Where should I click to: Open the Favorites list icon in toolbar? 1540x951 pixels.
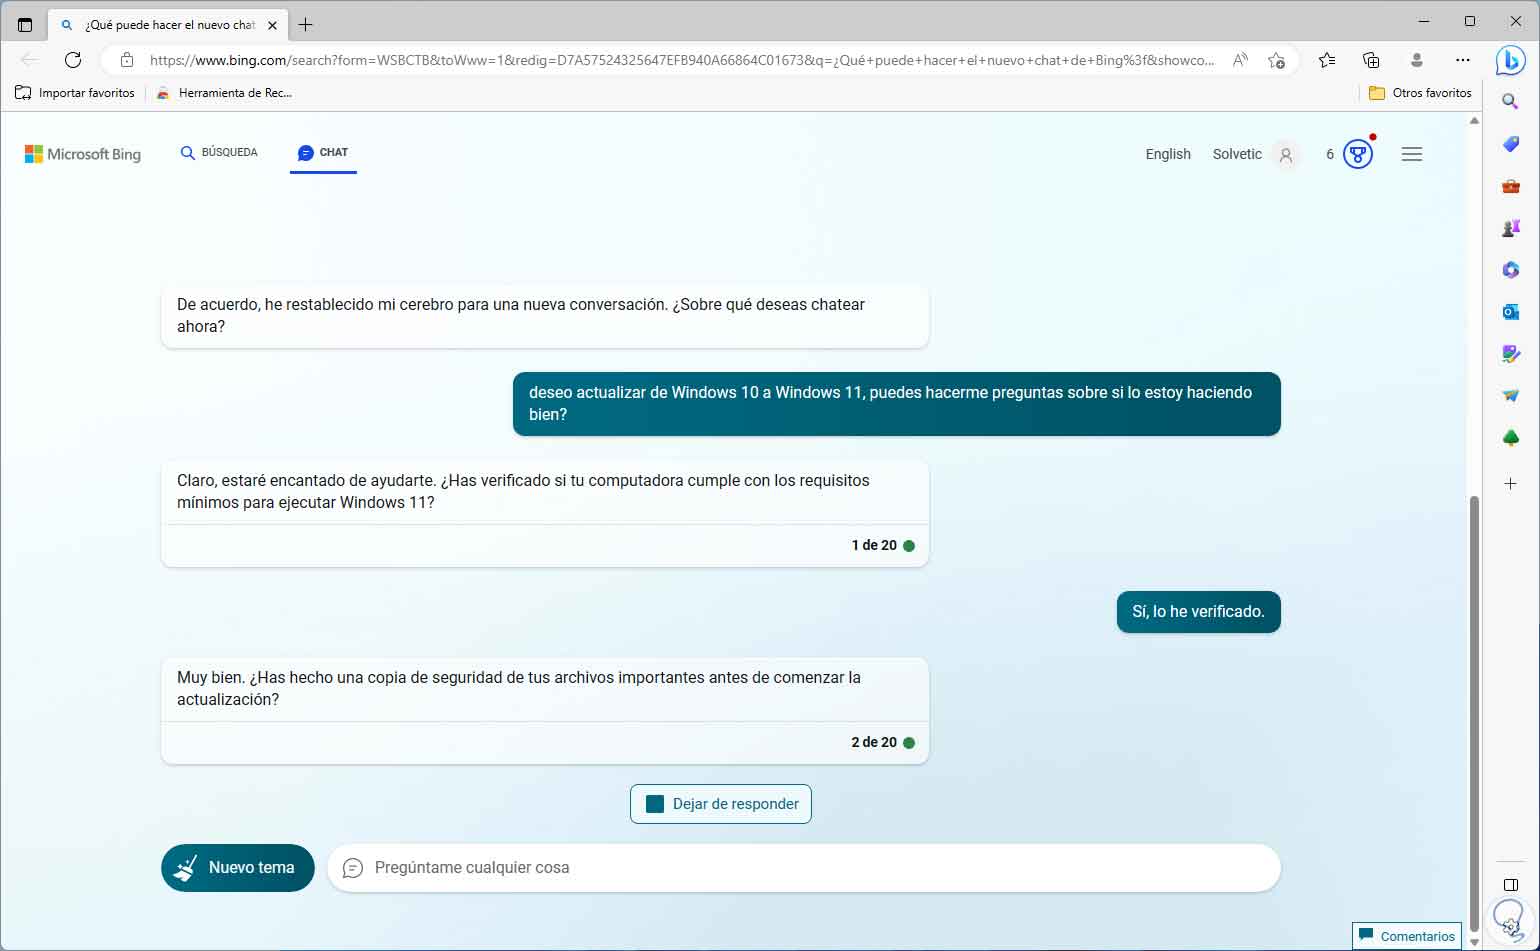click(1327, 60)
